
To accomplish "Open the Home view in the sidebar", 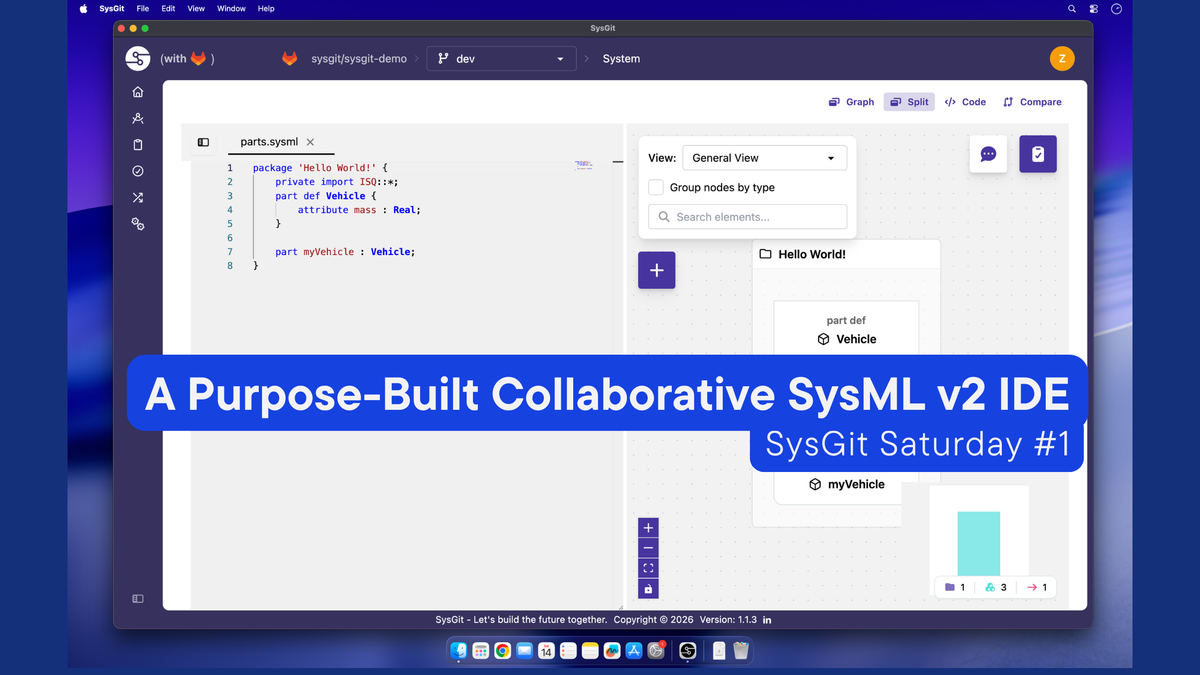I will click(137, 91).
